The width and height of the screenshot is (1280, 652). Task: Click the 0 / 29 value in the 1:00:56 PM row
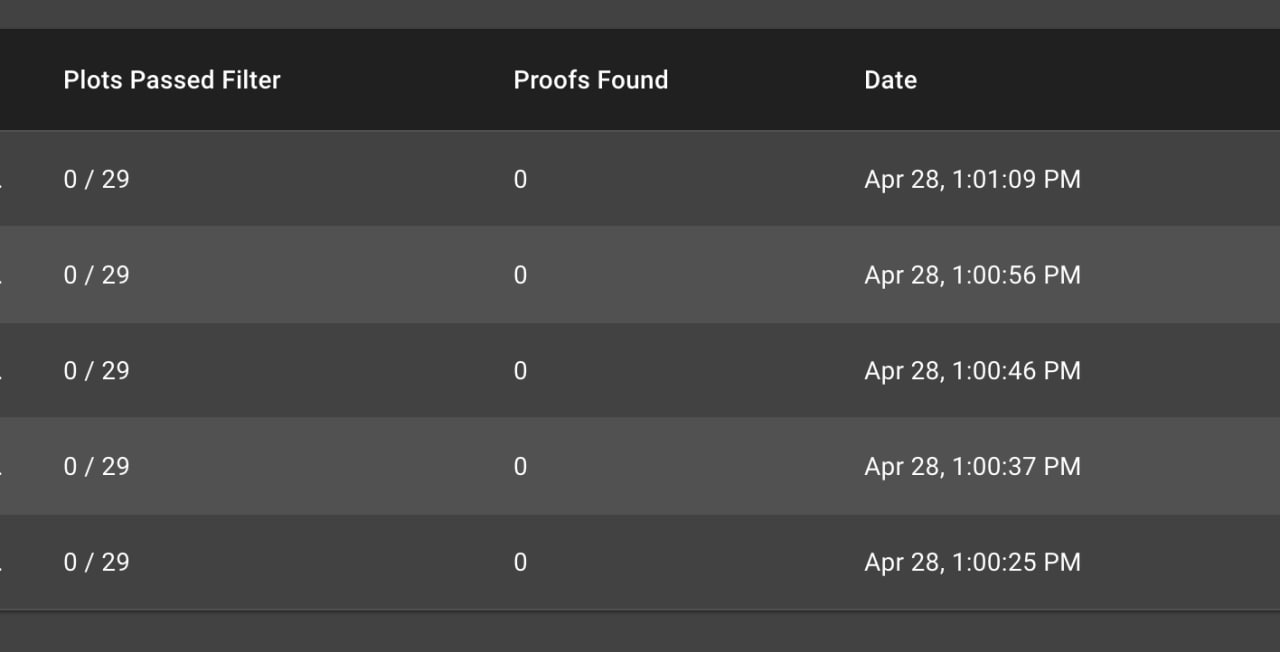click(97, 275)
